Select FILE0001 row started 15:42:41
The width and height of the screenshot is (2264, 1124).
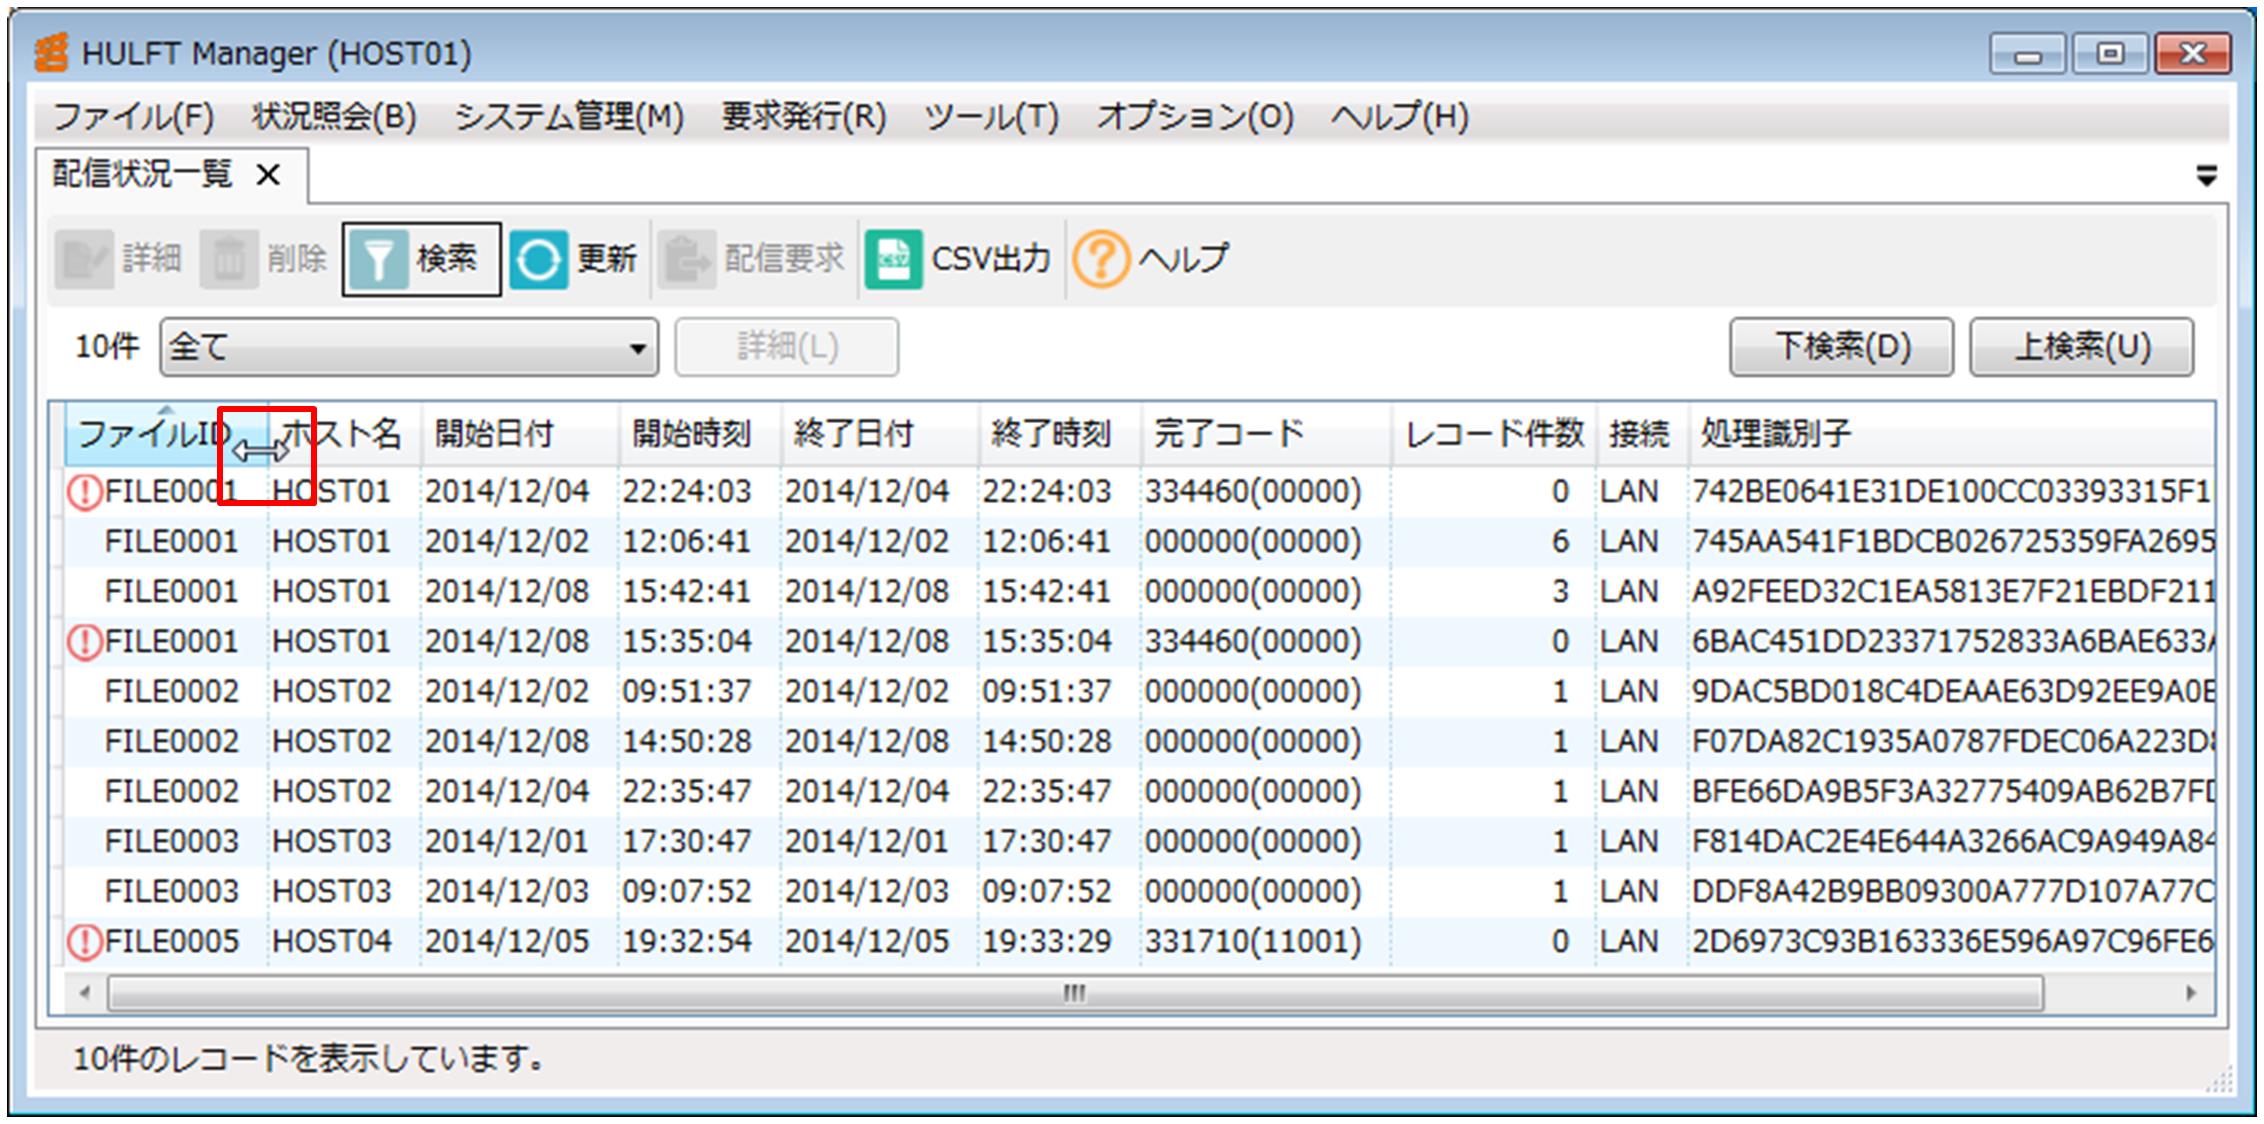(1140, 591)
